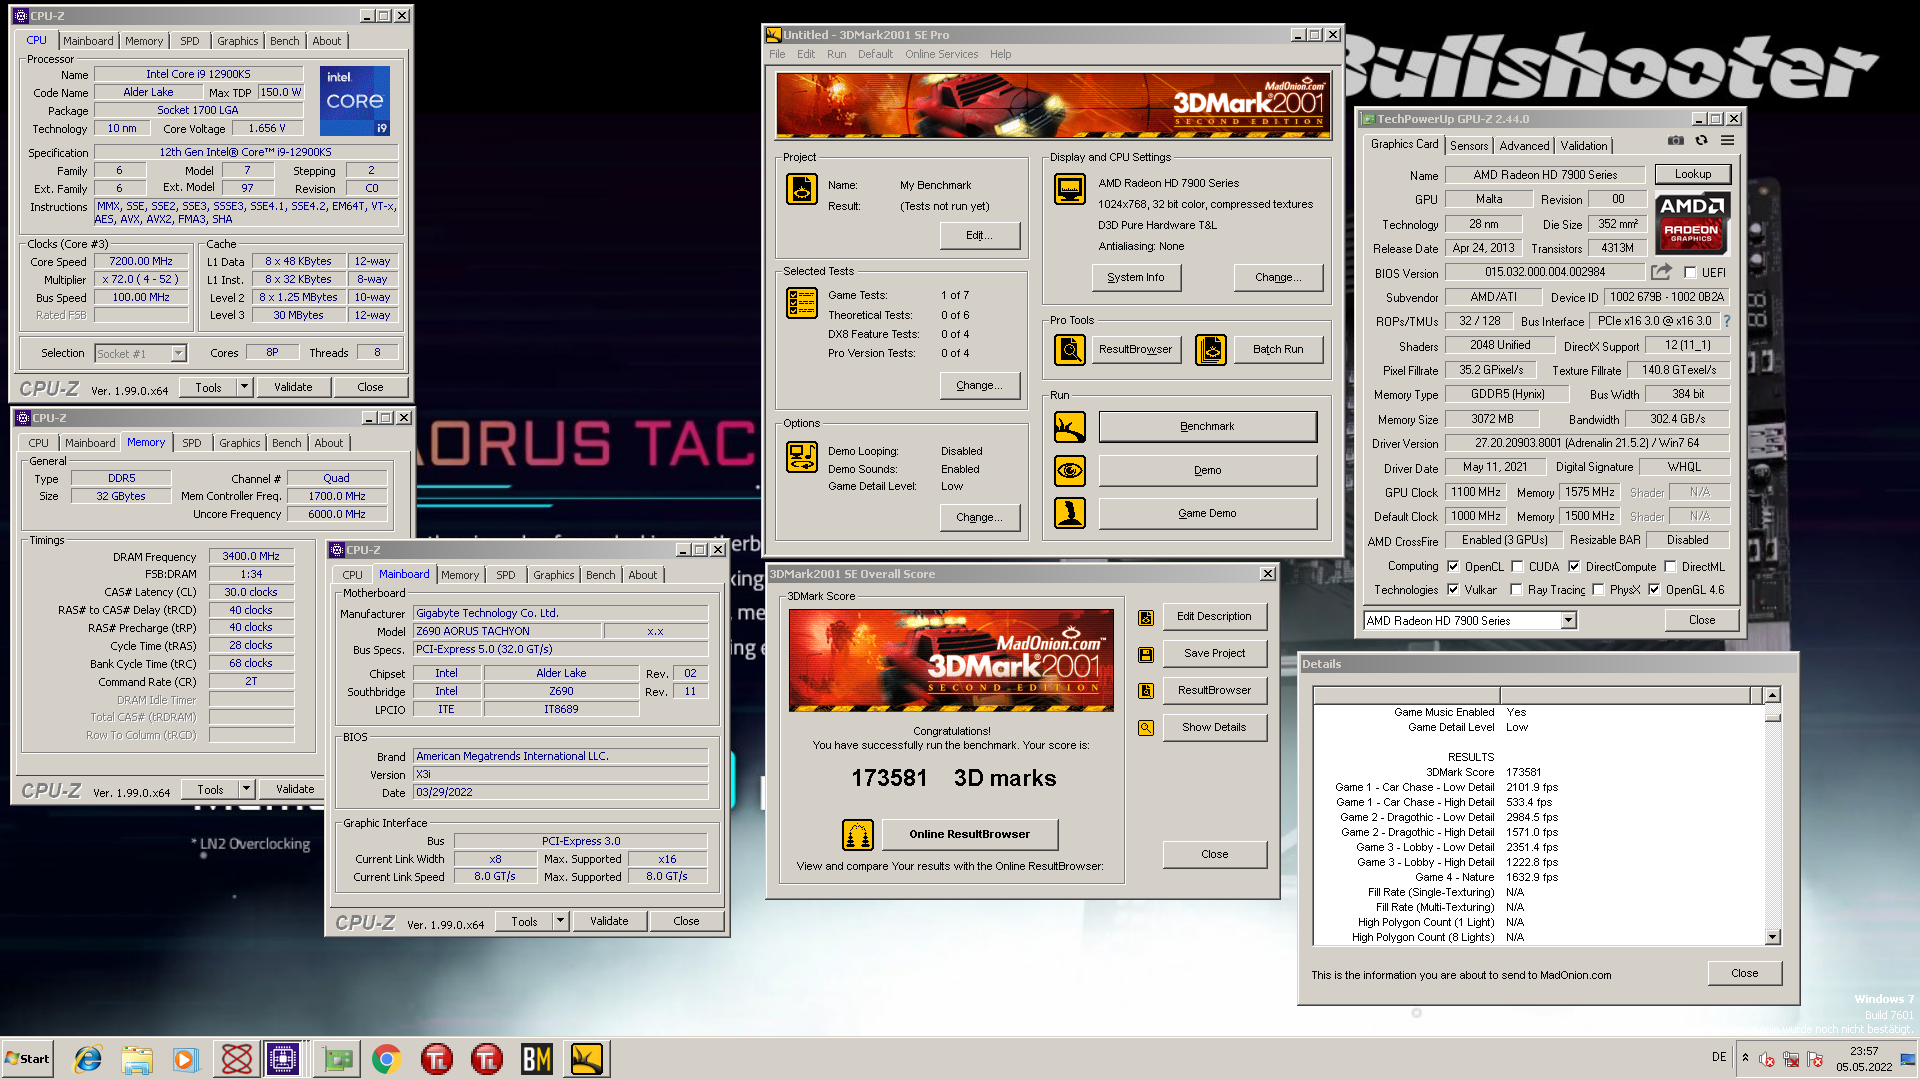Open Tools dropdown arrow in Mainboard tab window
Screen dimensions: 1920x1080
pos(560,920)
